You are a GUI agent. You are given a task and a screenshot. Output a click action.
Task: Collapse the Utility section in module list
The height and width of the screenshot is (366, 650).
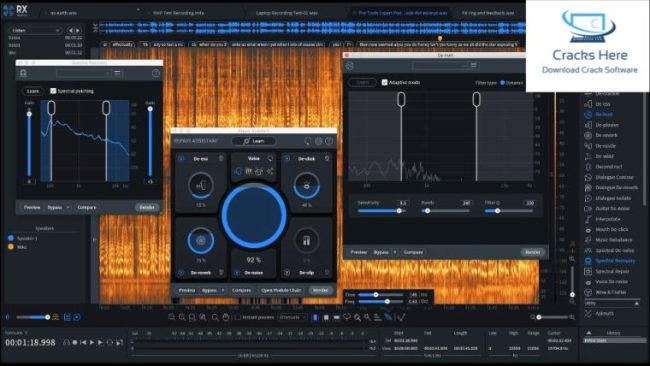coord(637,303)
